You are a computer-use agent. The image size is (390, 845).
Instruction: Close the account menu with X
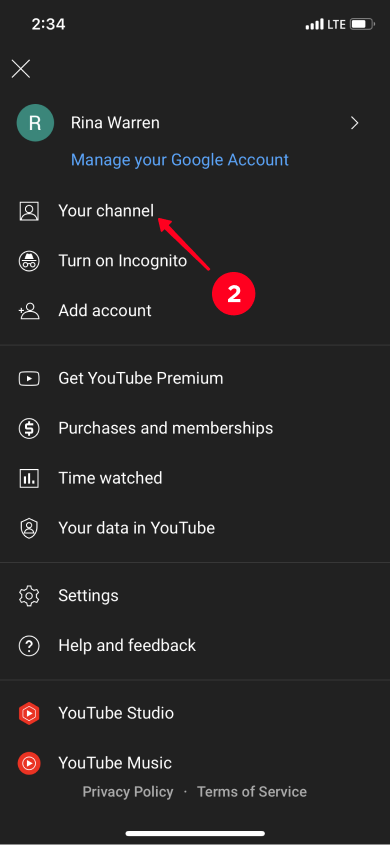[21, 69]
